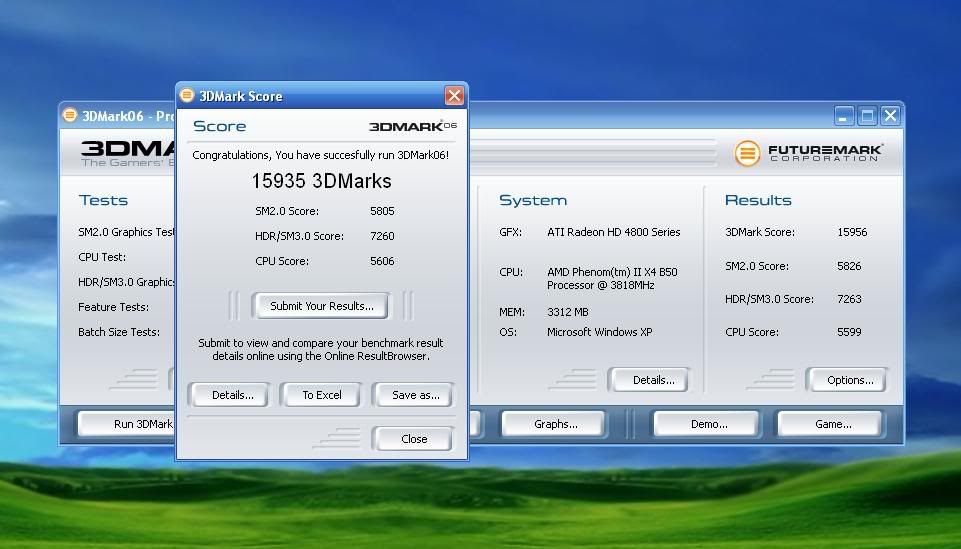Image resolution: width=961 pixels, height=549 pixels.
Task: Click the SM2.0 Score value 5805
Action: (382, 211)
